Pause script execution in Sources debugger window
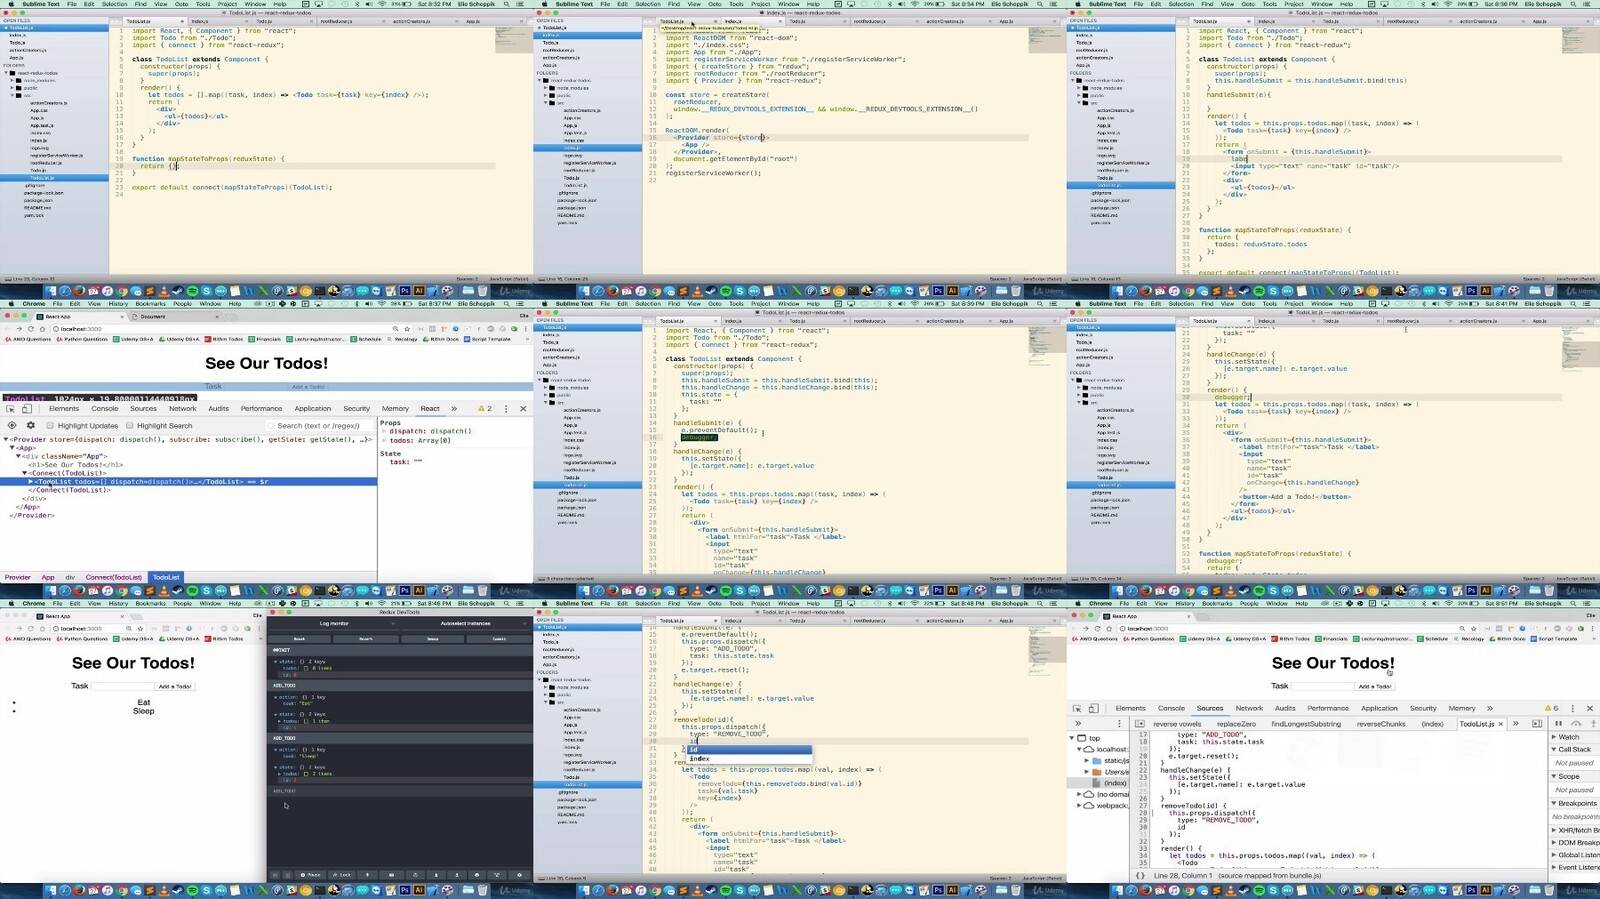 [x=1558, y=723]
